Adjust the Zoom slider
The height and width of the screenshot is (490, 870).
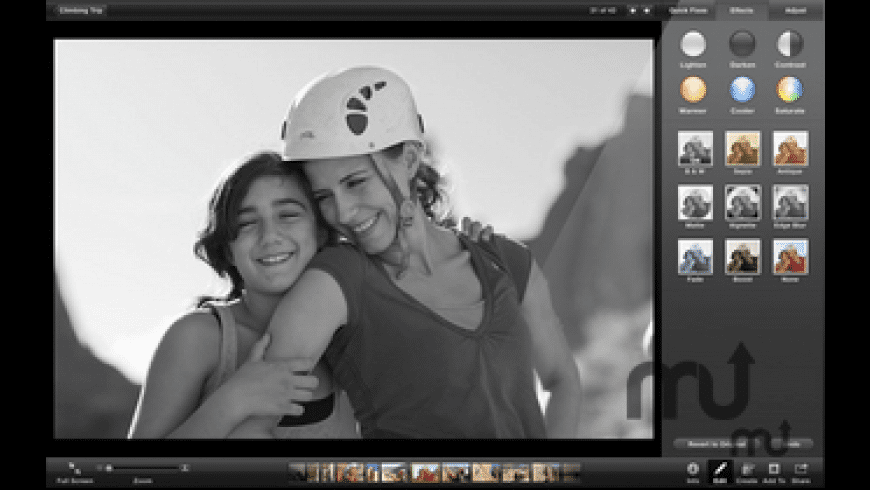[x=142, y=468]
